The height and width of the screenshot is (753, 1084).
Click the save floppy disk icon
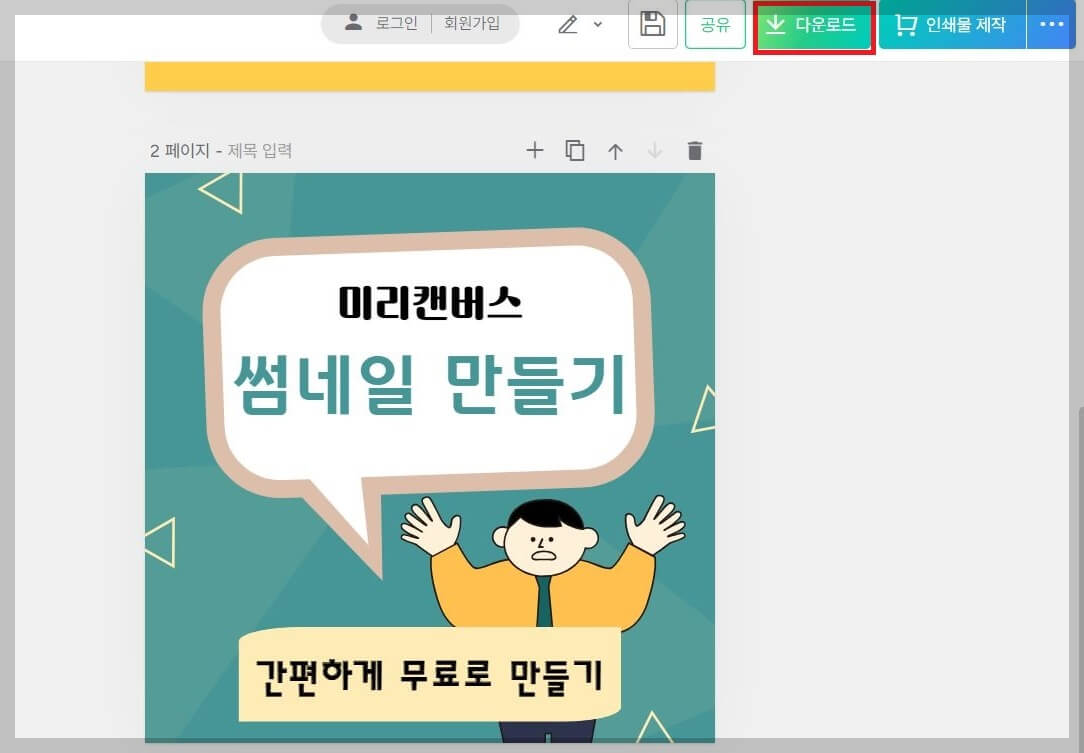(653, 25)
